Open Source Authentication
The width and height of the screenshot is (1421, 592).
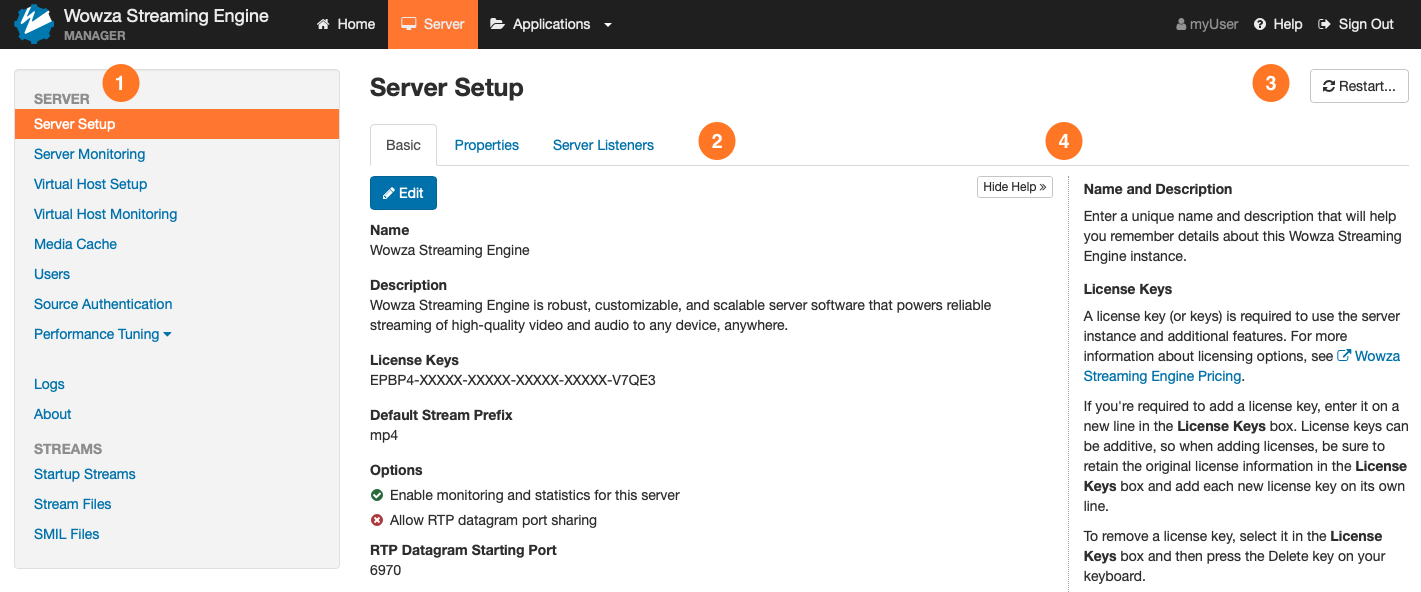point(103,304)
